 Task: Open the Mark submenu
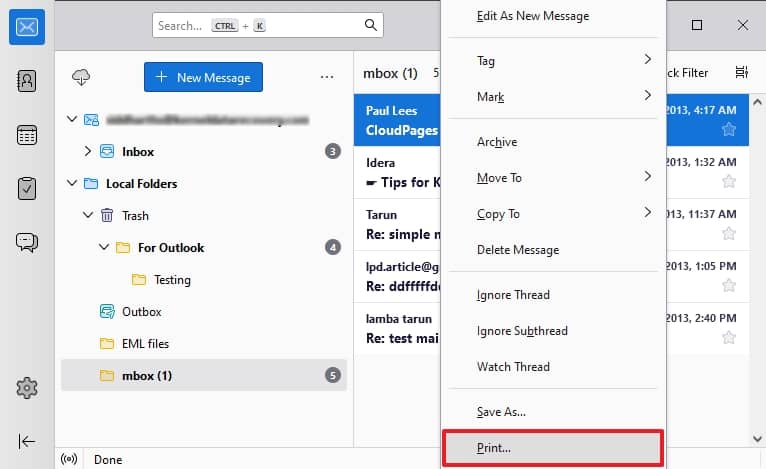(553, 96)
